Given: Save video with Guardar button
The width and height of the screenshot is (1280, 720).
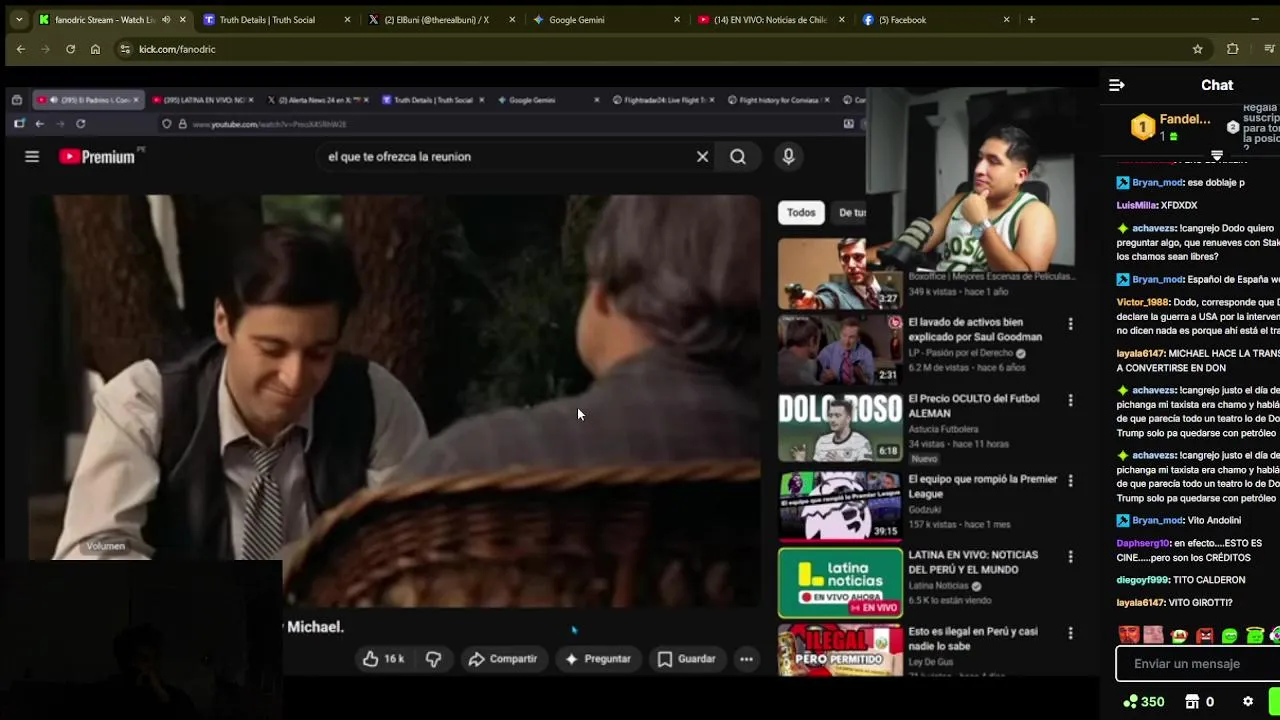Looking at the screenshot, I should (x=686, y=659).
